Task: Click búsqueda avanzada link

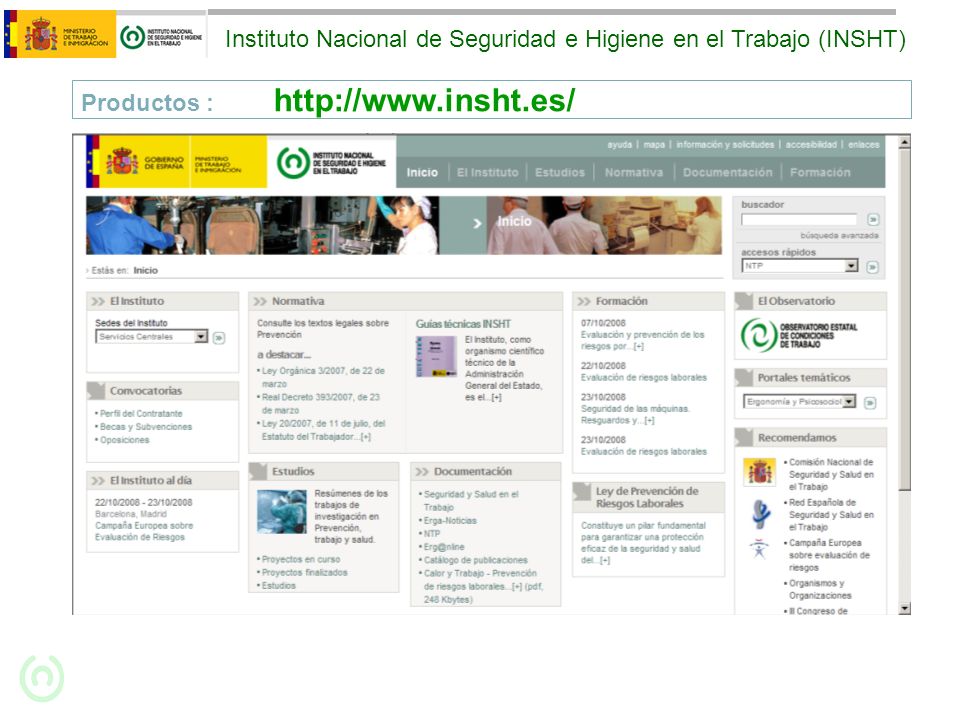Action: click(x=839, y=236)
